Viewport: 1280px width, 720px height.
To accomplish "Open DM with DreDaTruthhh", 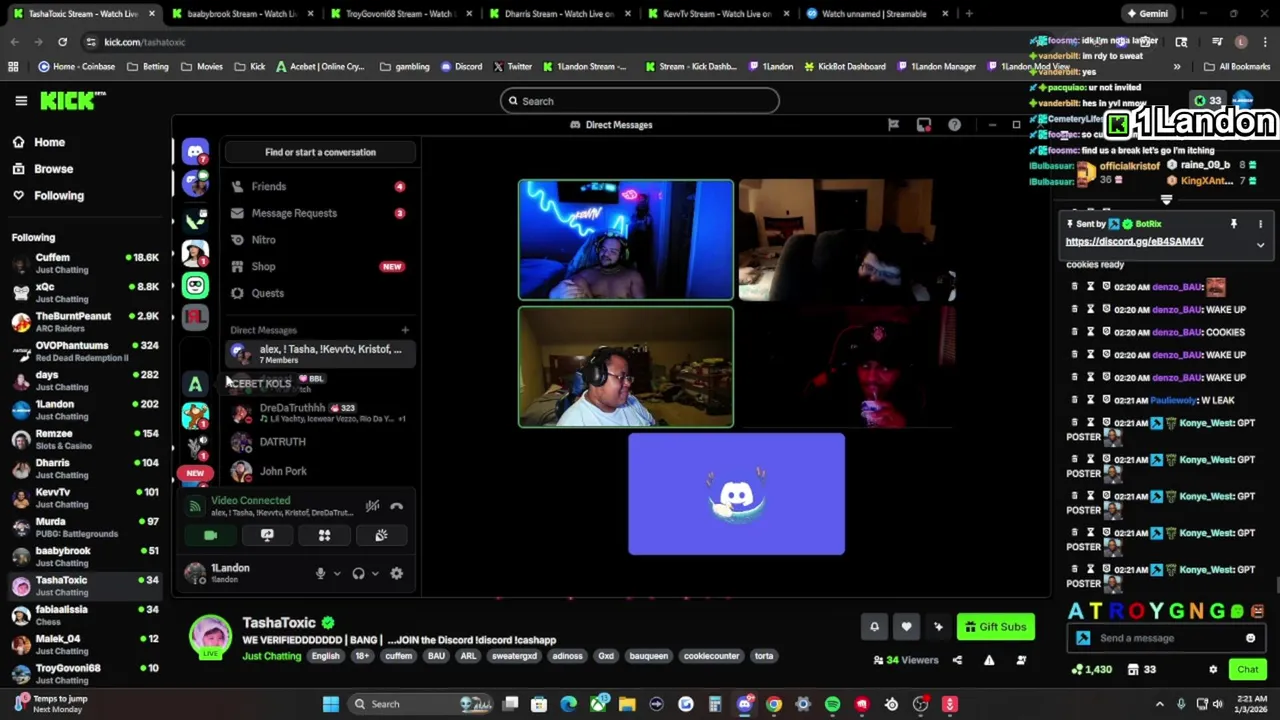I will pyautogui.click(x=320, y=412).
